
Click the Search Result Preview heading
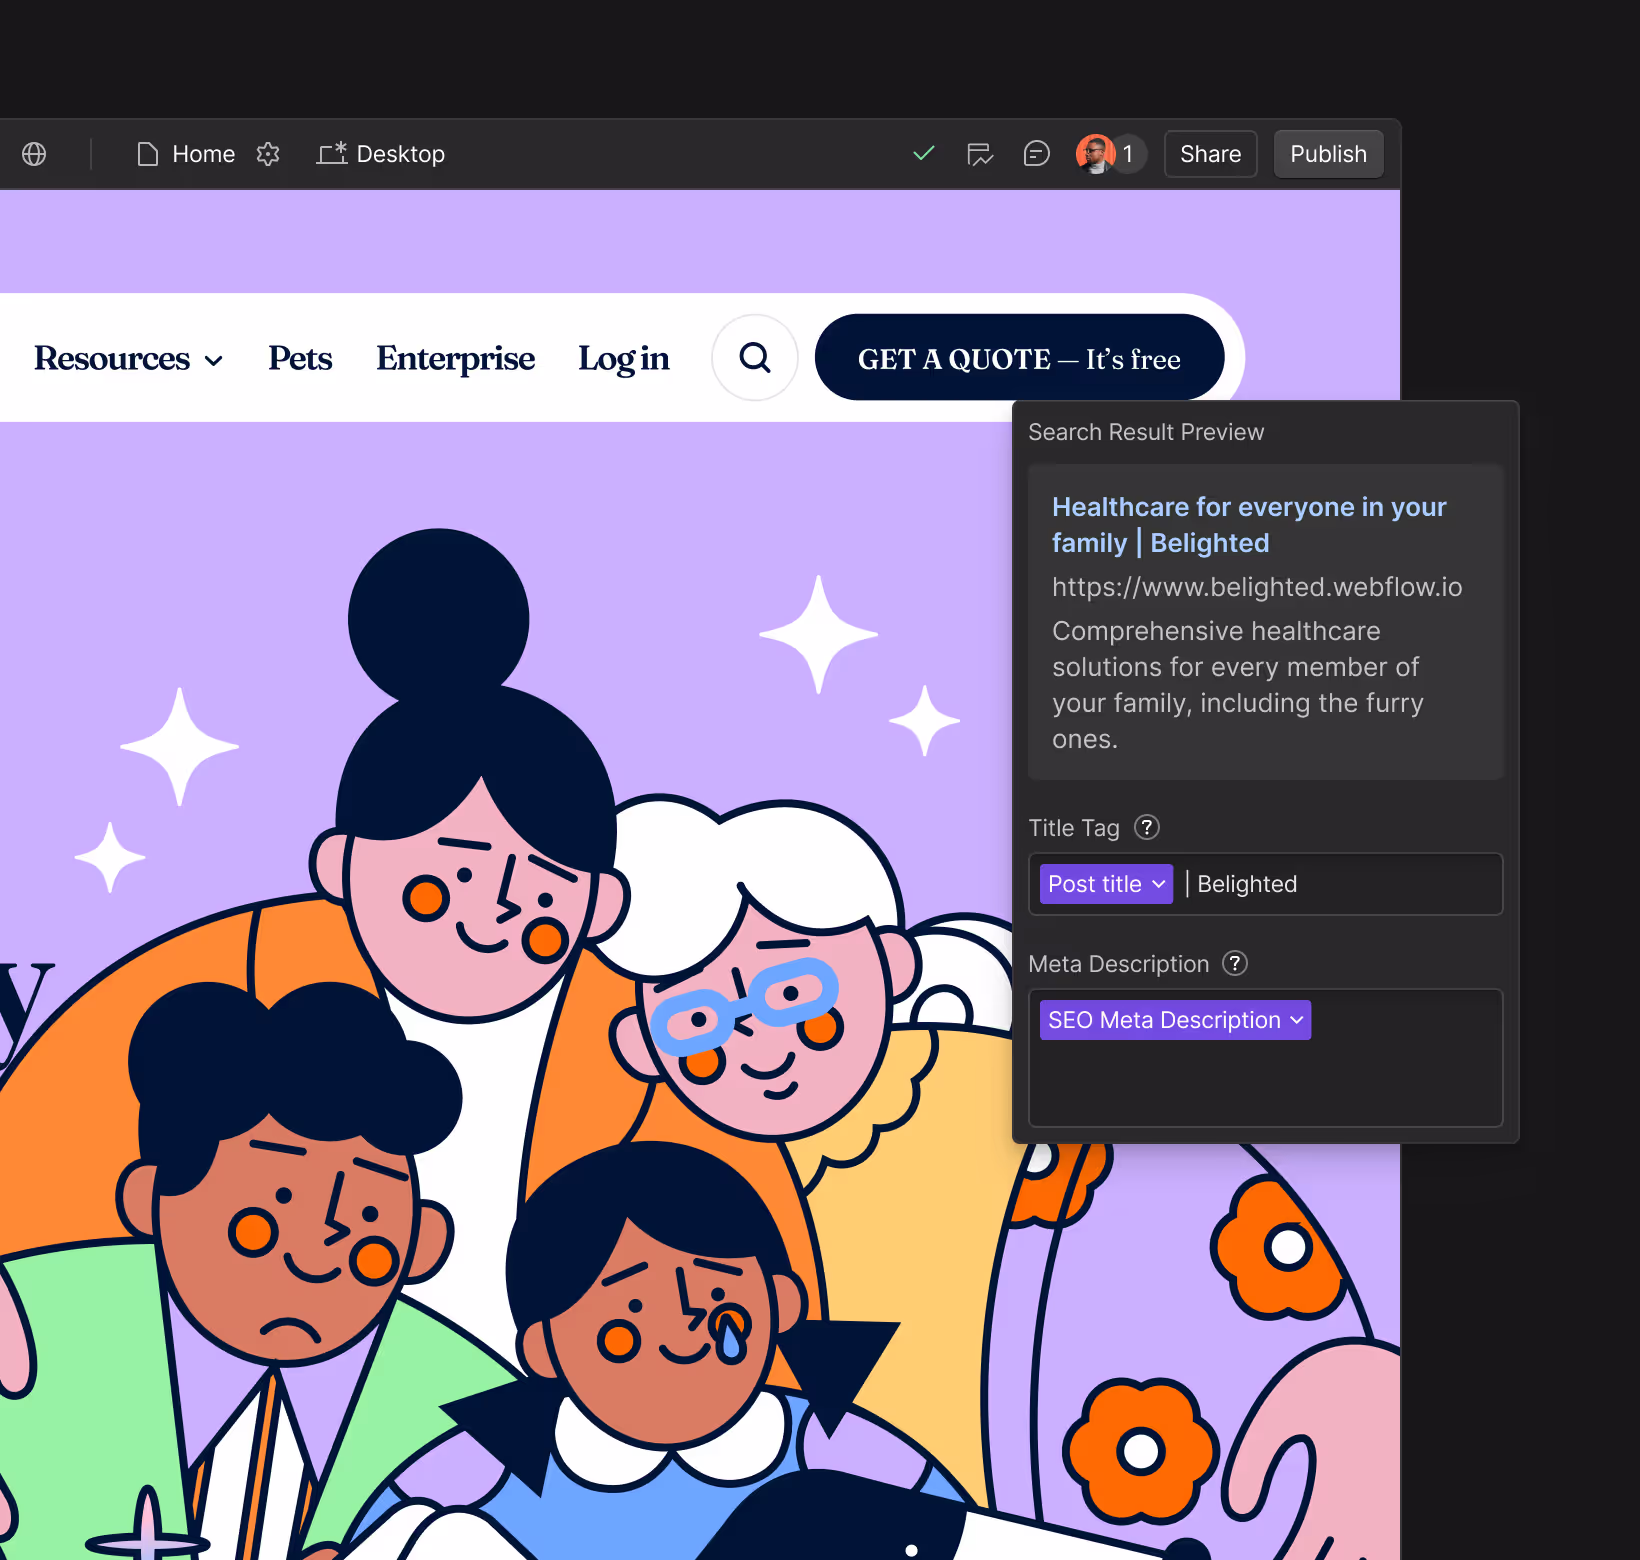click(x=1146, y=432)
